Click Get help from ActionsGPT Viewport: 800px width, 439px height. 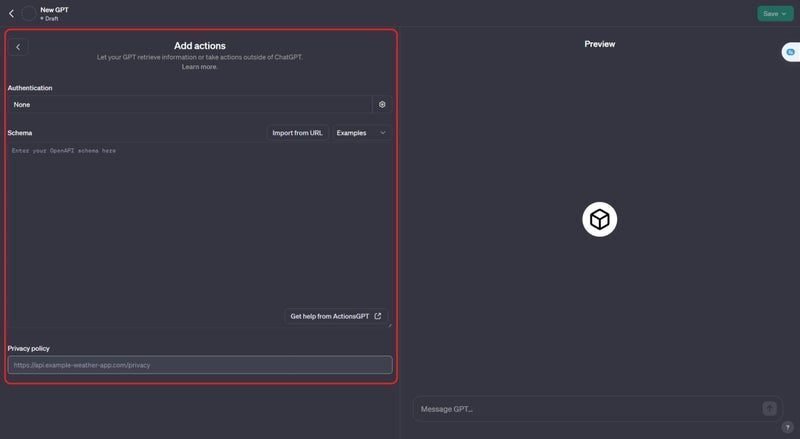[x=336, y=316]
